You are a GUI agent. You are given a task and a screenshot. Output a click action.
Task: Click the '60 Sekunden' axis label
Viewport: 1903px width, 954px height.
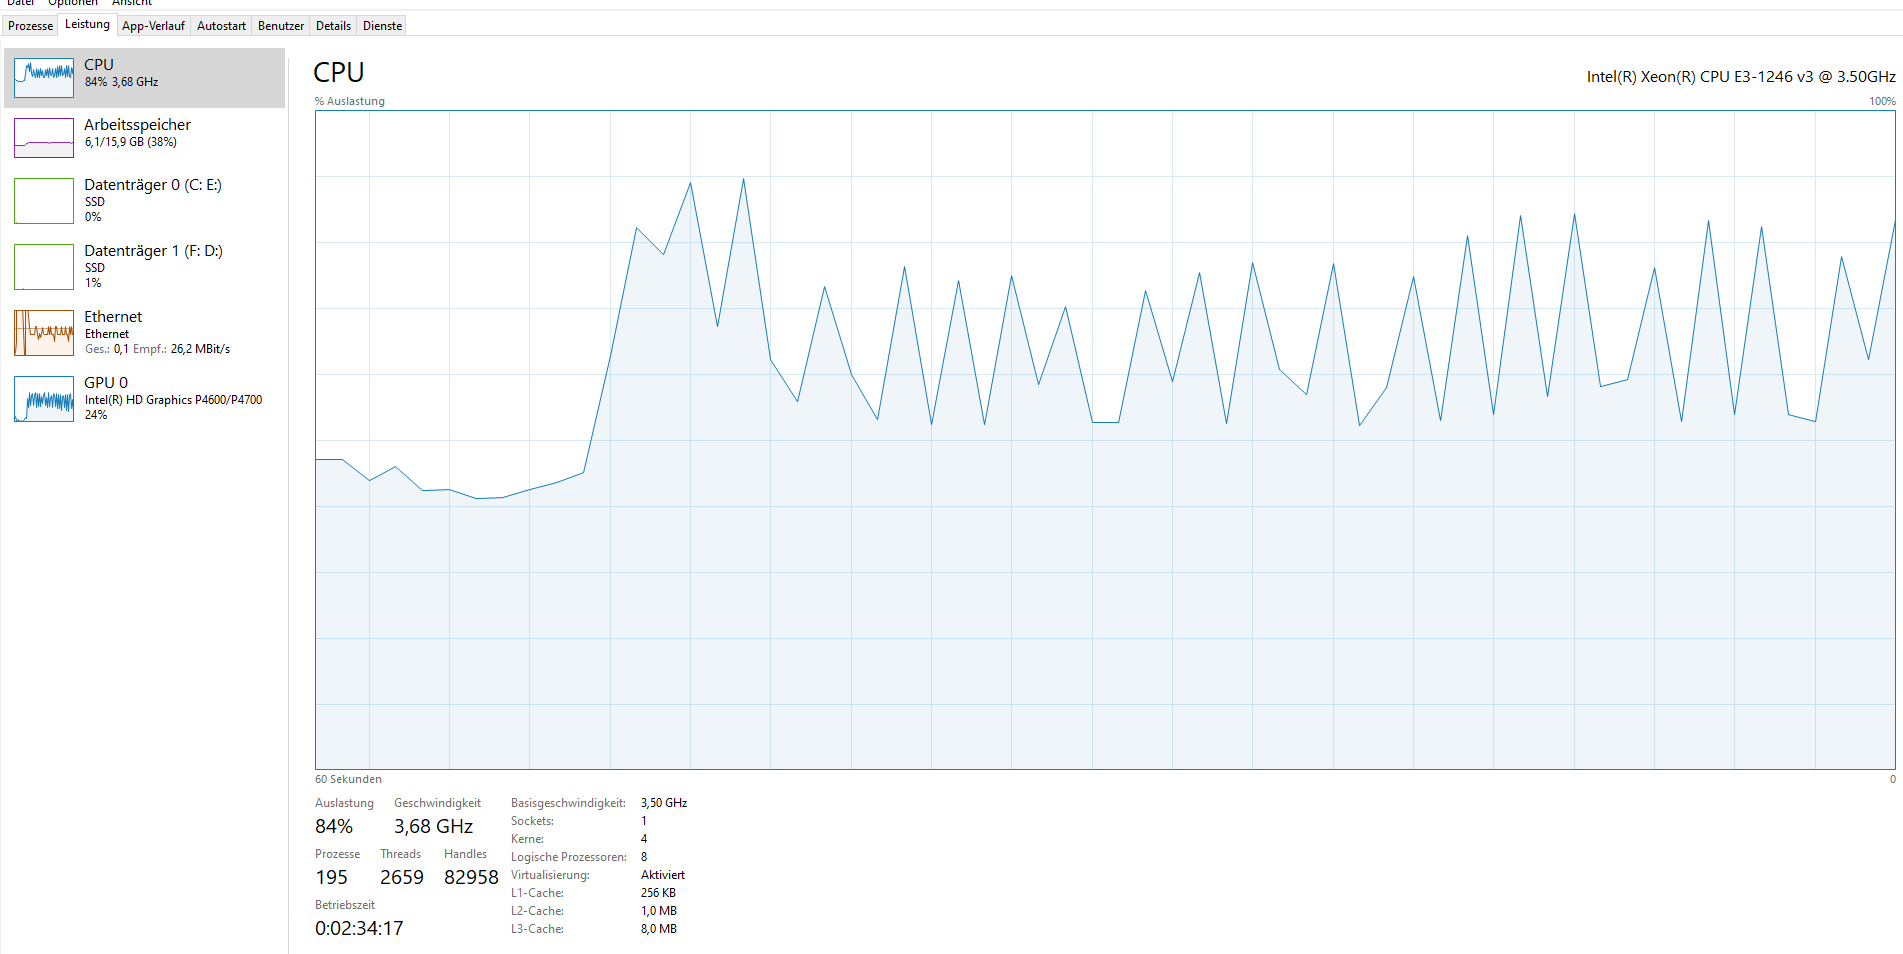(348, 779)
